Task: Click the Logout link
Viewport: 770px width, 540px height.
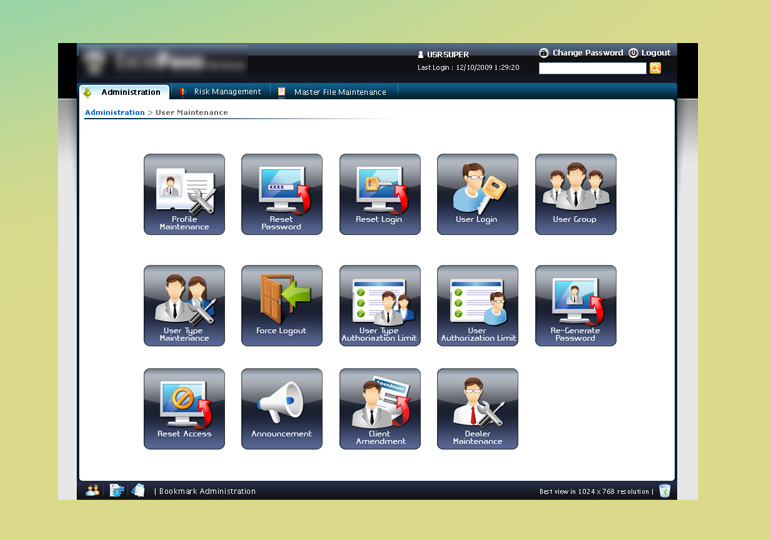Action: 655,53
